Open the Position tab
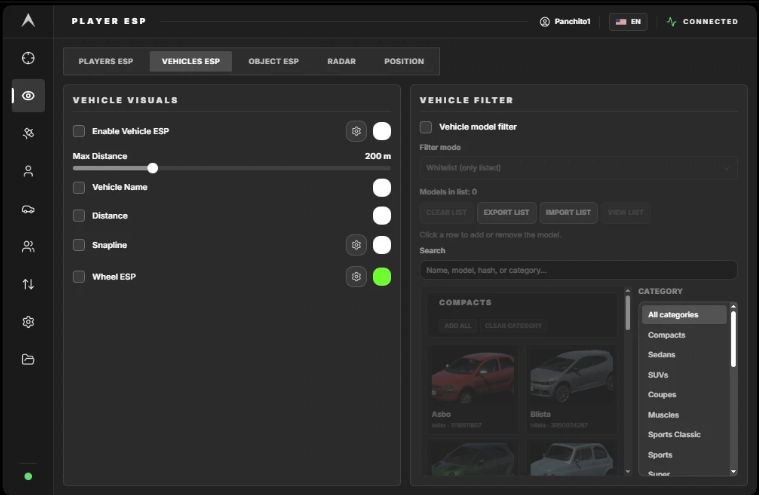759x495 pixels. tap(404, 61)
